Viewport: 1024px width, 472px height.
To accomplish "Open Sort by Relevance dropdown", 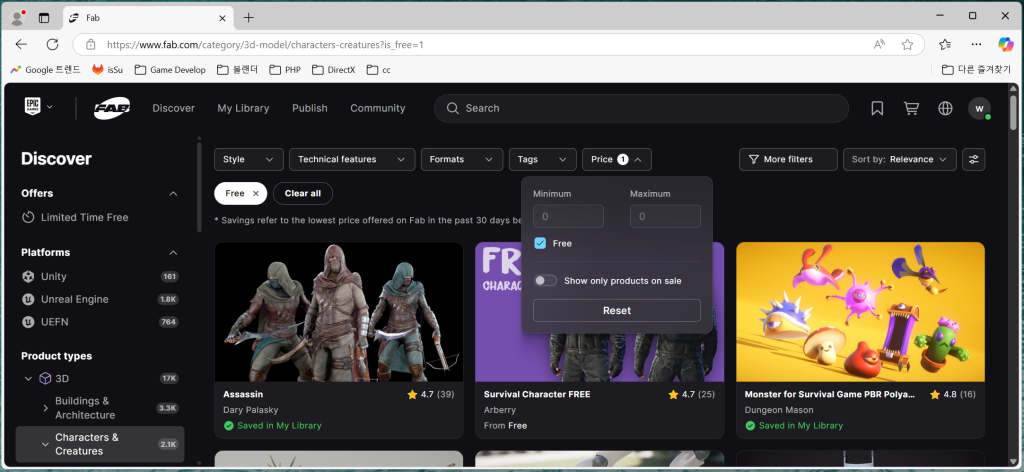I will point(899,159).
